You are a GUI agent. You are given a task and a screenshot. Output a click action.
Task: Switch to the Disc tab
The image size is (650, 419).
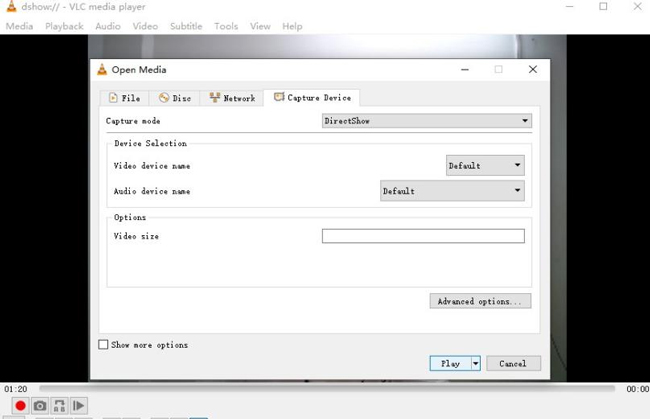click(175, 98)
